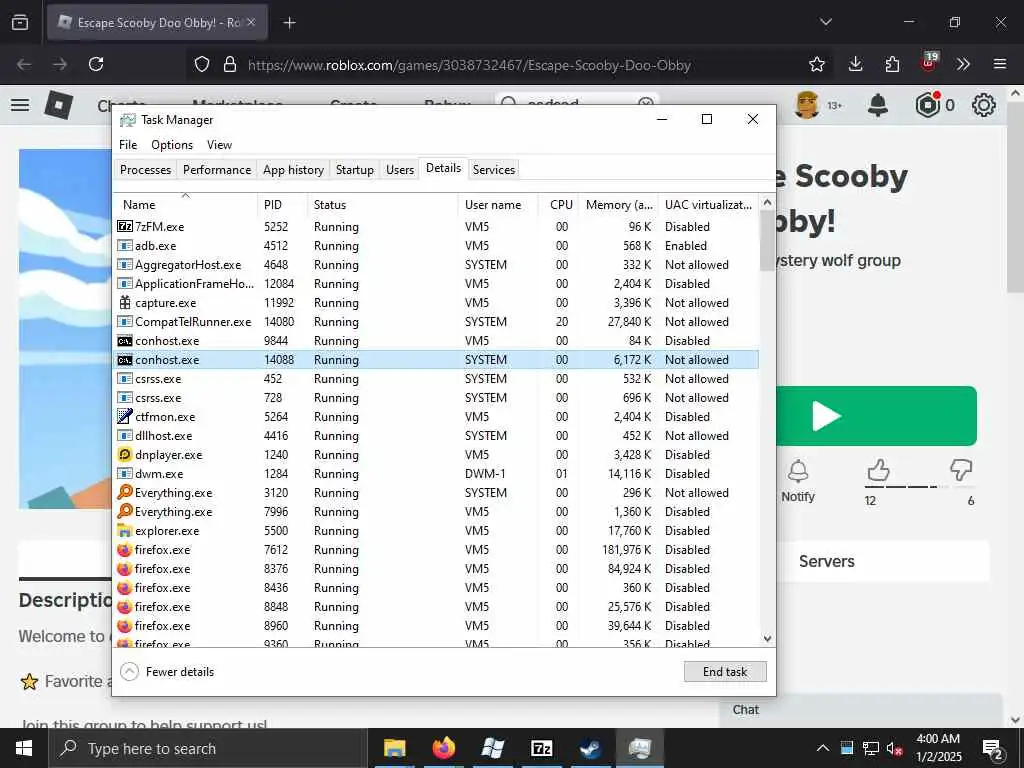Image resolution: width=1024 pixels, height=768 pixels.
Task: Switch to the Processes tab
Action: point(146,170)
